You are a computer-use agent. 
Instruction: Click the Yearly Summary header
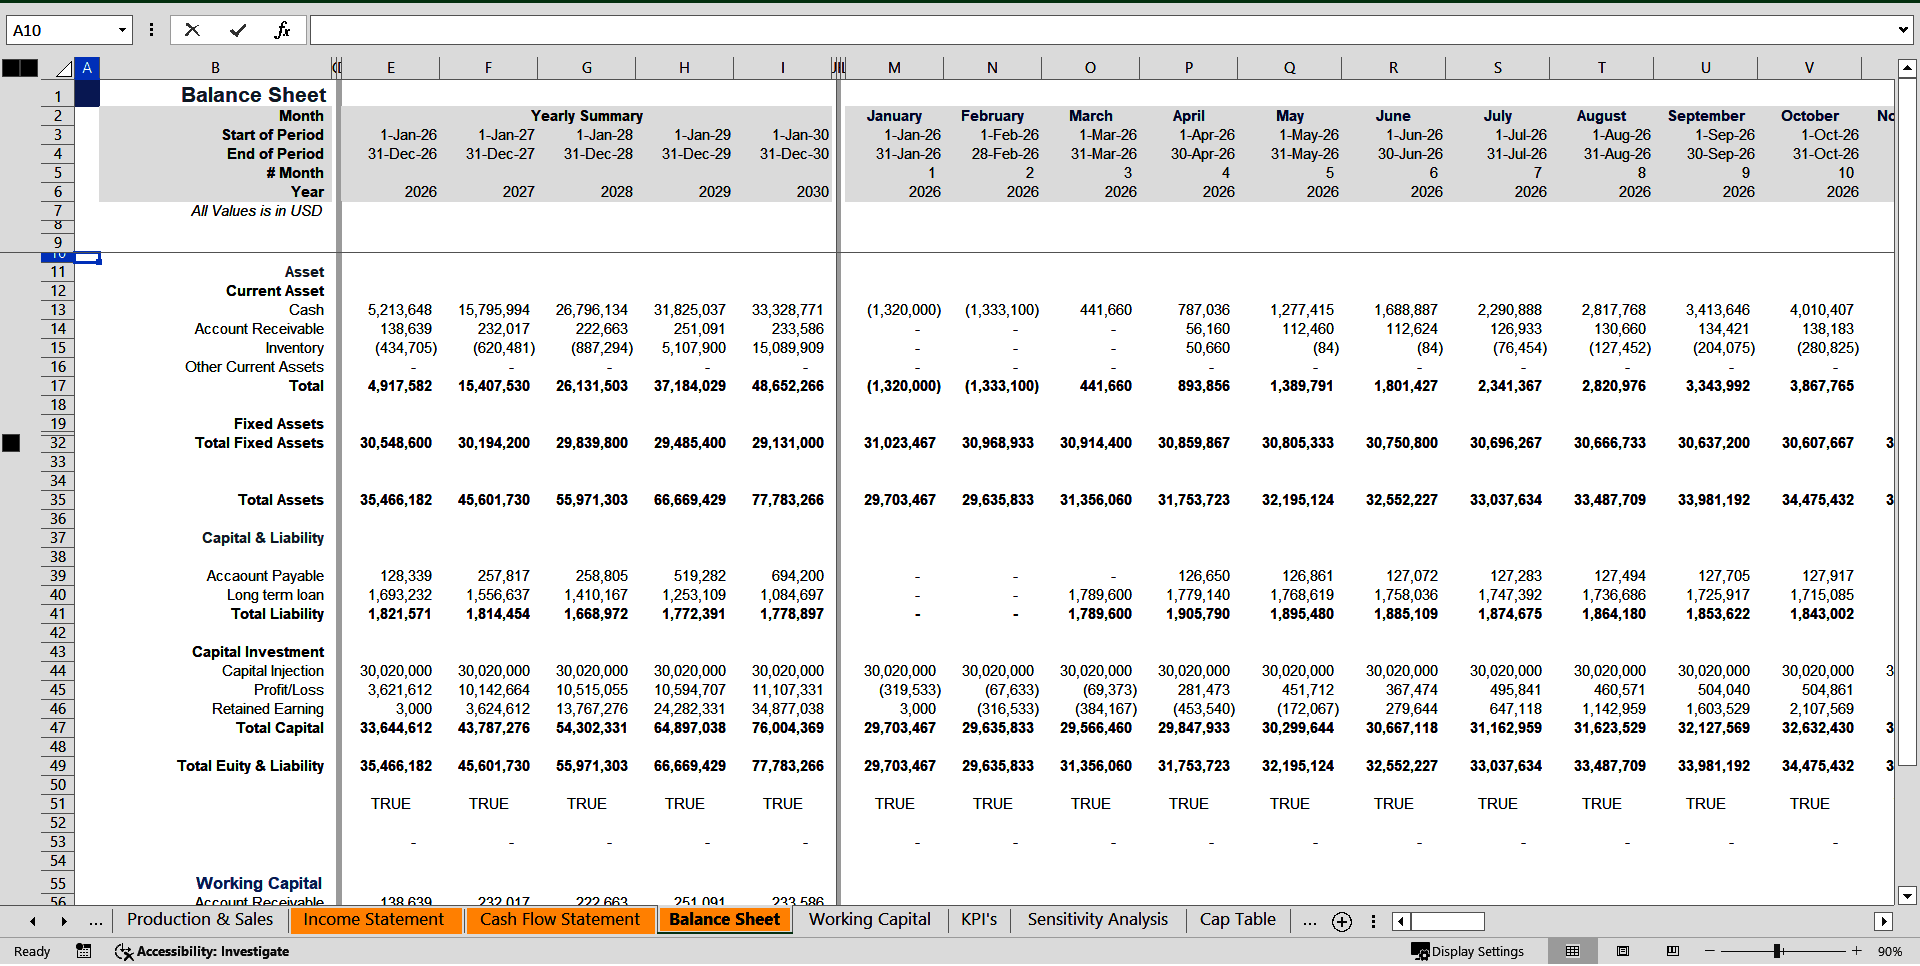click(586, 116)
